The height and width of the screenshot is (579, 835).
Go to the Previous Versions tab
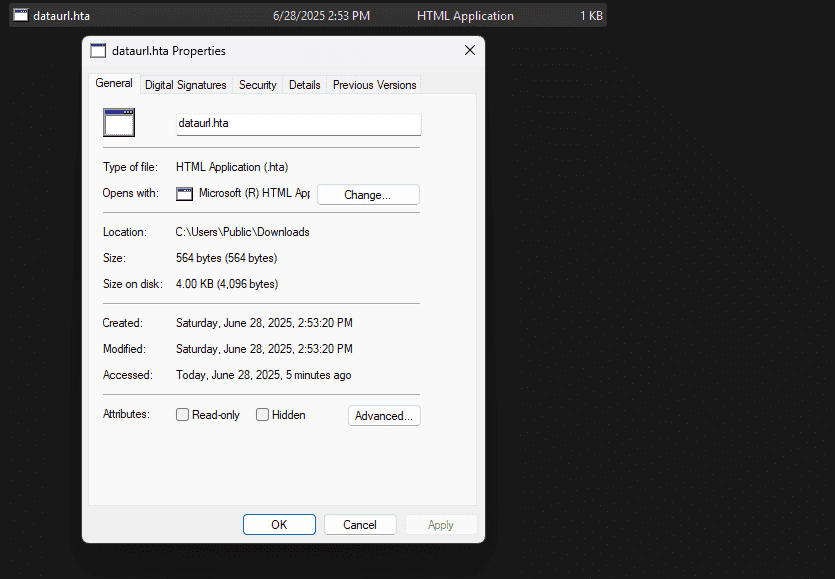(x=374, y=85)
